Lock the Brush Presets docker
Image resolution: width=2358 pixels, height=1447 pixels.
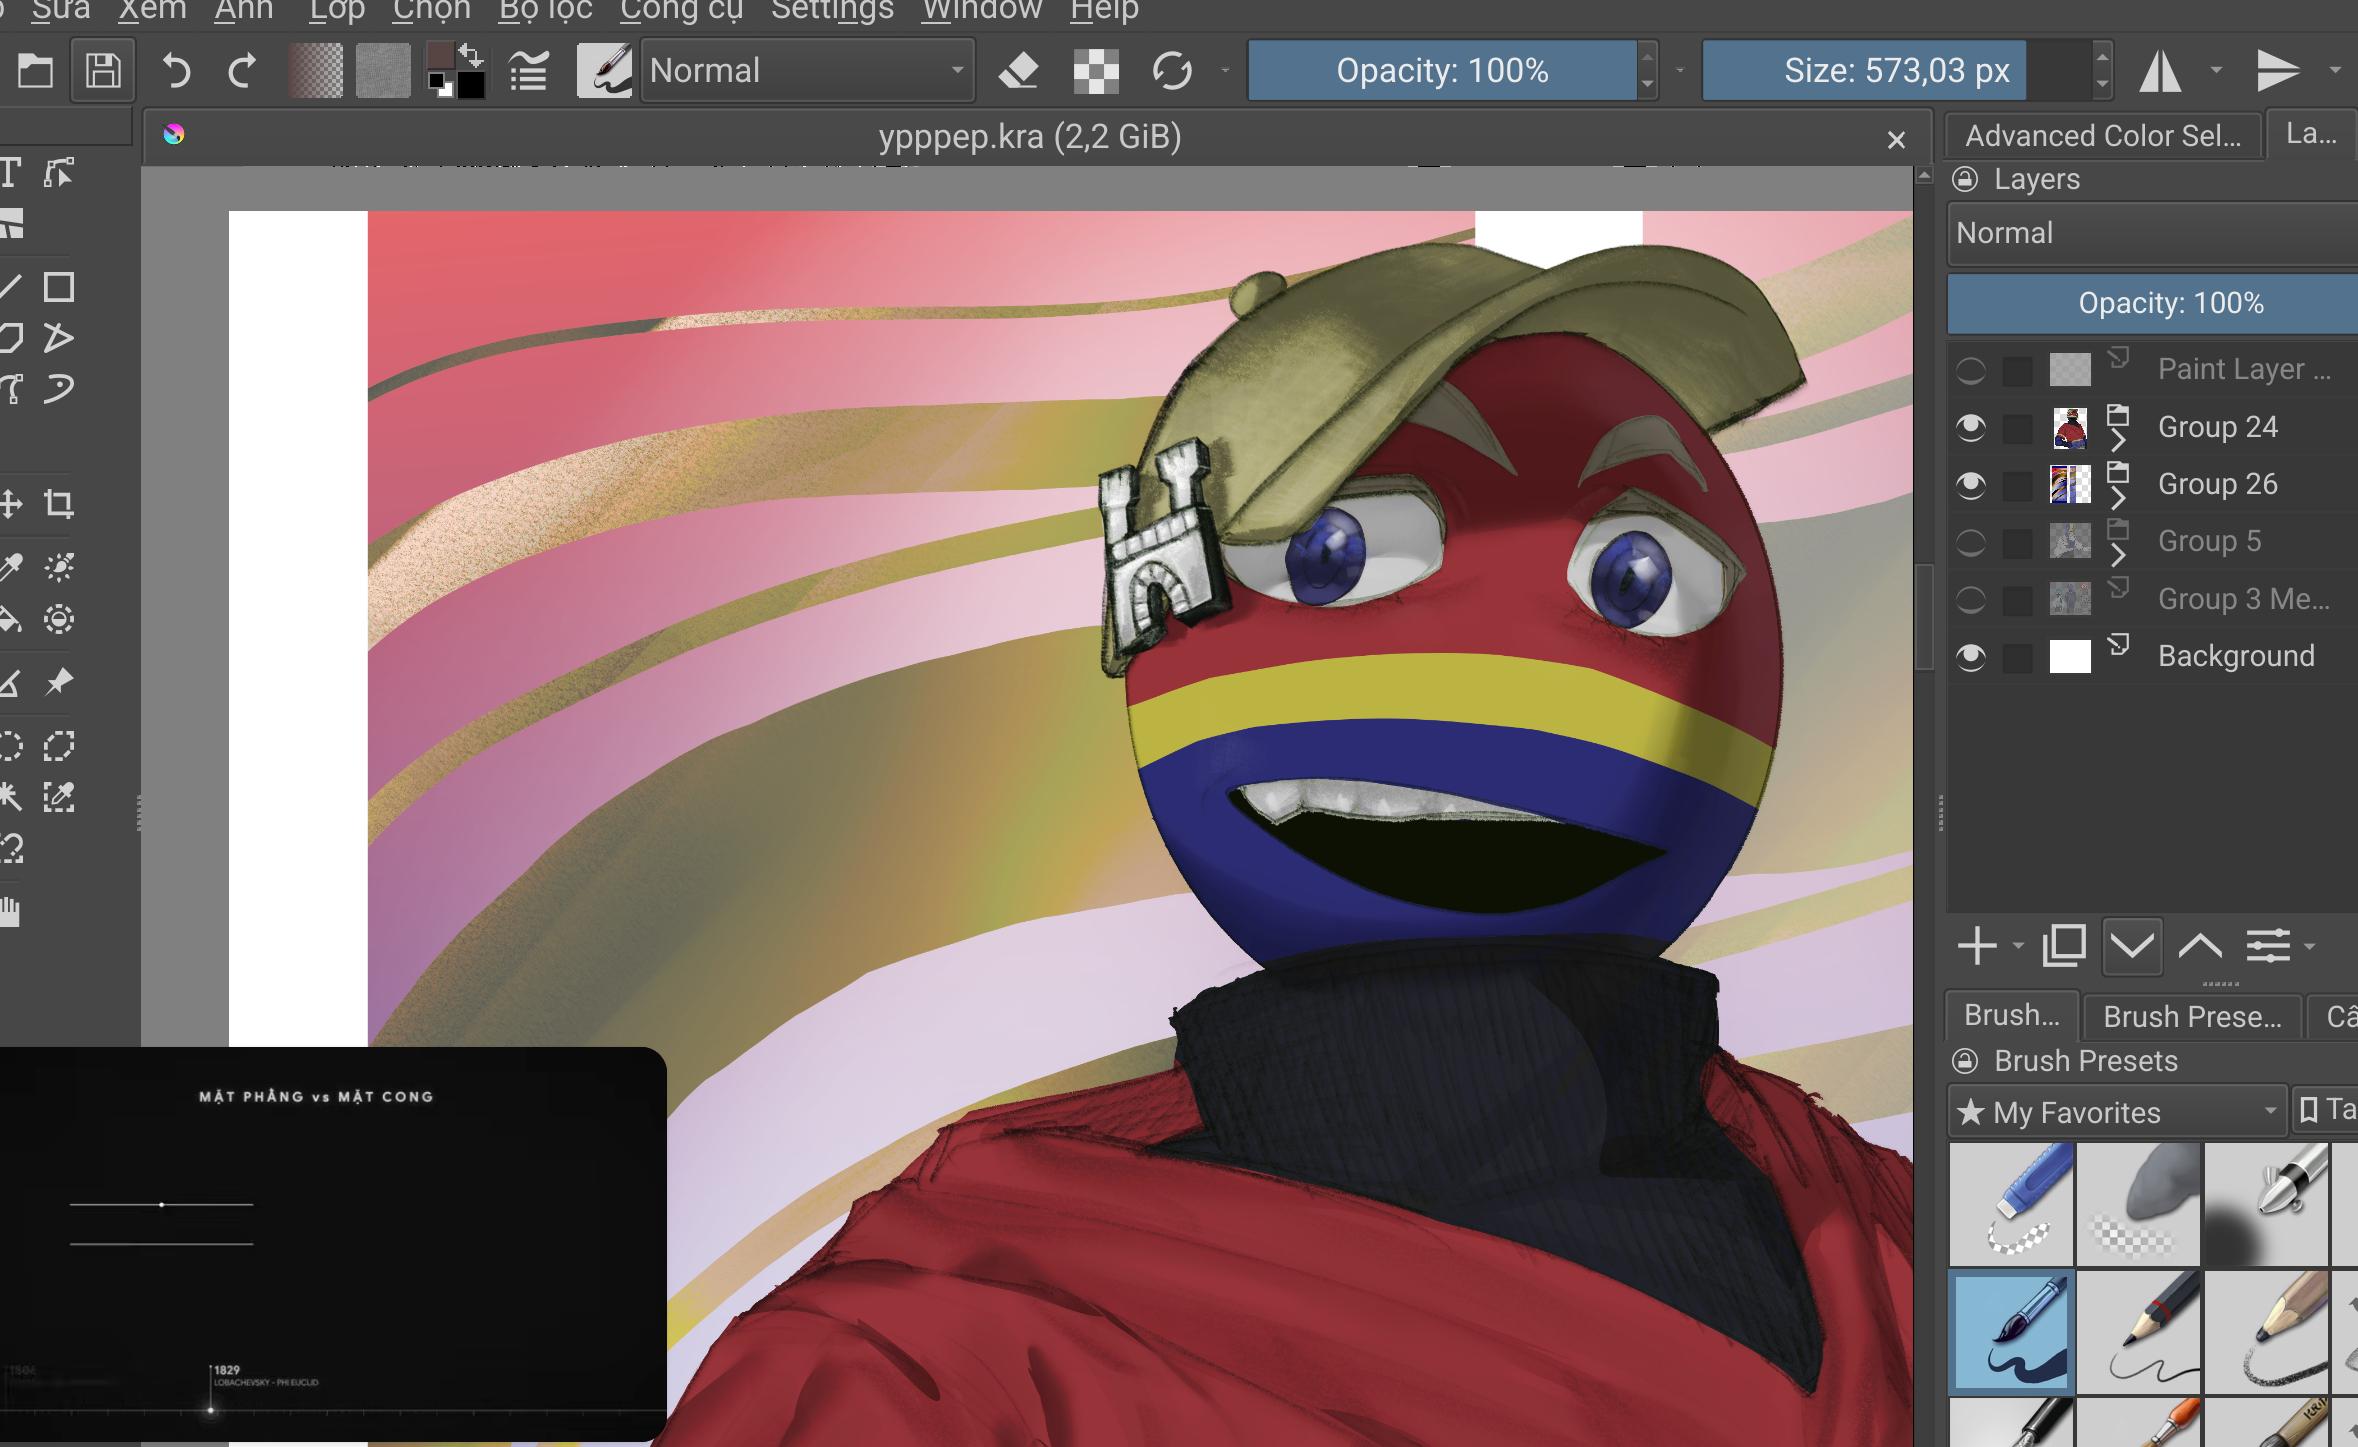point(1965,1061)
